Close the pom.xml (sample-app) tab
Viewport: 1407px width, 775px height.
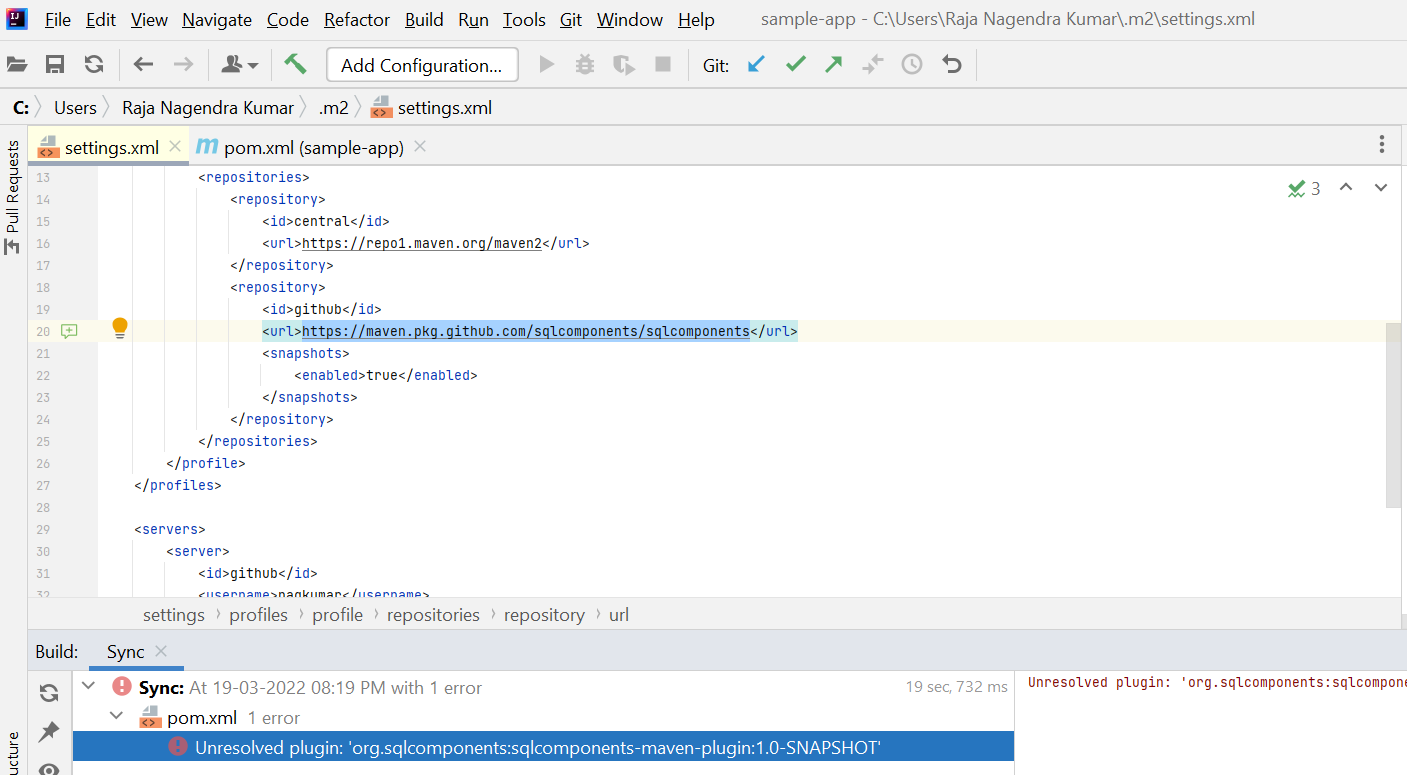420,146
